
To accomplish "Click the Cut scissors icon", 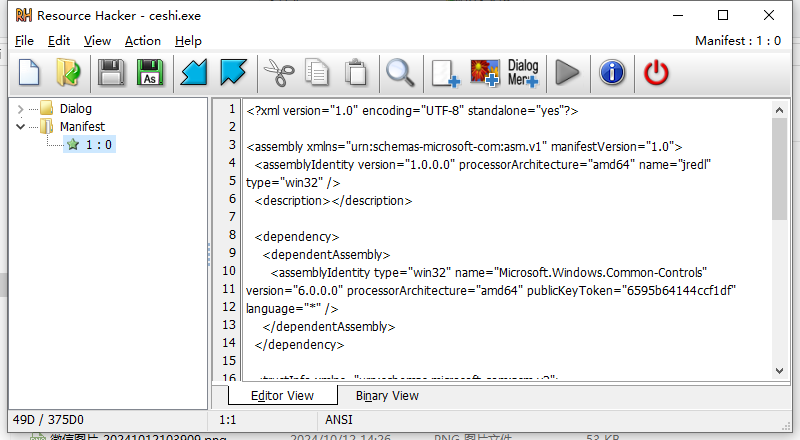I will (x=277, y=72).
